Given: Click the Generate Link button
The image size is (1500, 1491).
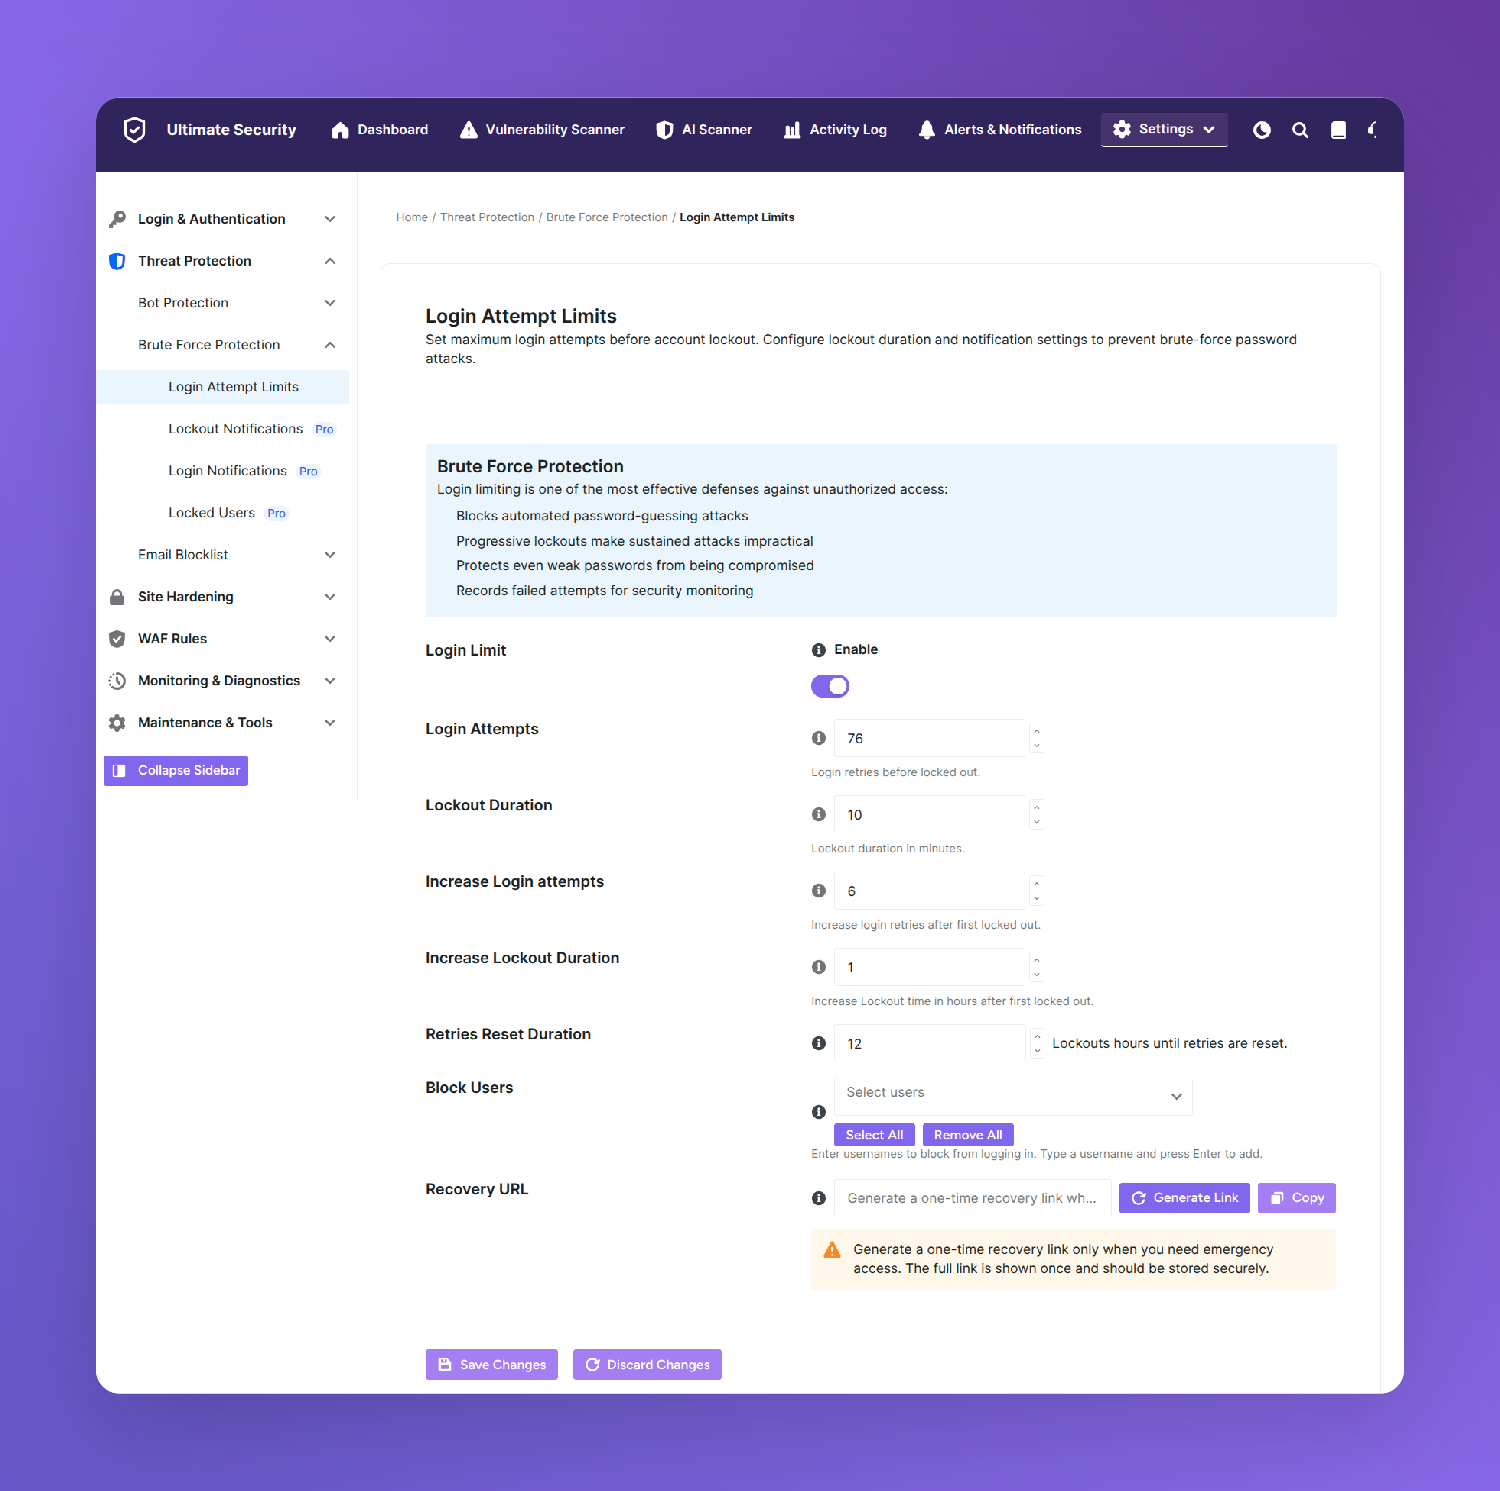Looking at the screenshot, I should 1184,1198.
